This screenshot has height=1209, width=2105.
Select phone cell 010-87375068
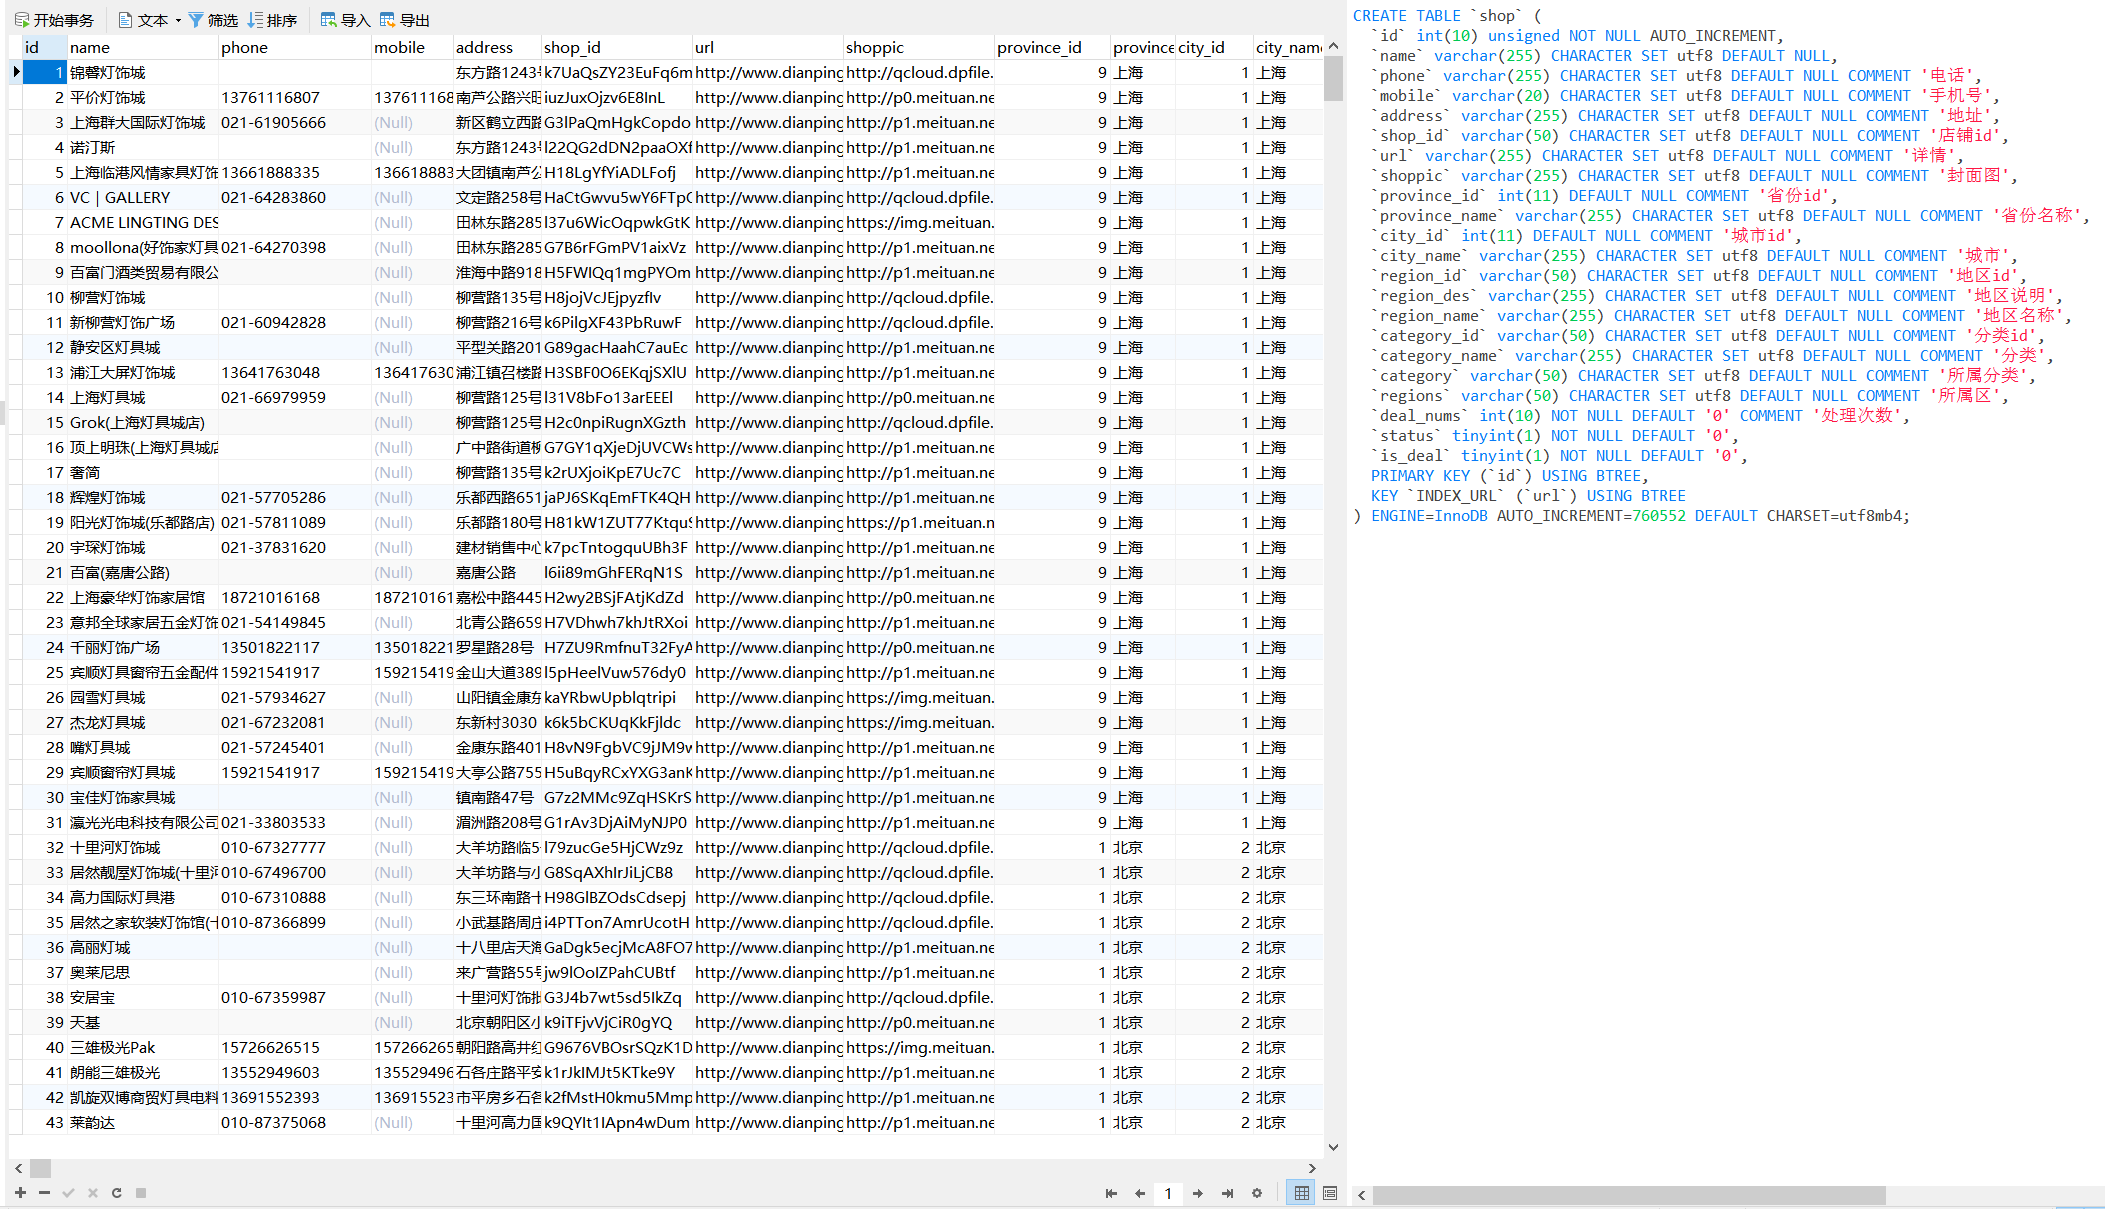[x=295, y=1122]
